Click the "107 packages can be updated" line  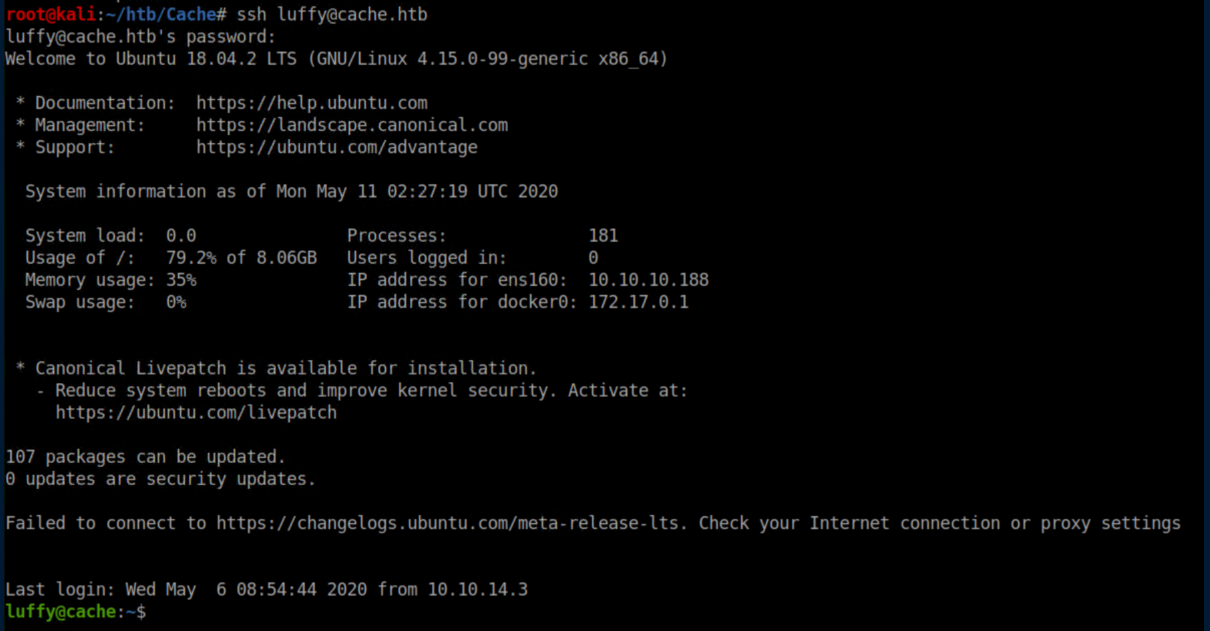pyautogui.click(x=146, y=457)
